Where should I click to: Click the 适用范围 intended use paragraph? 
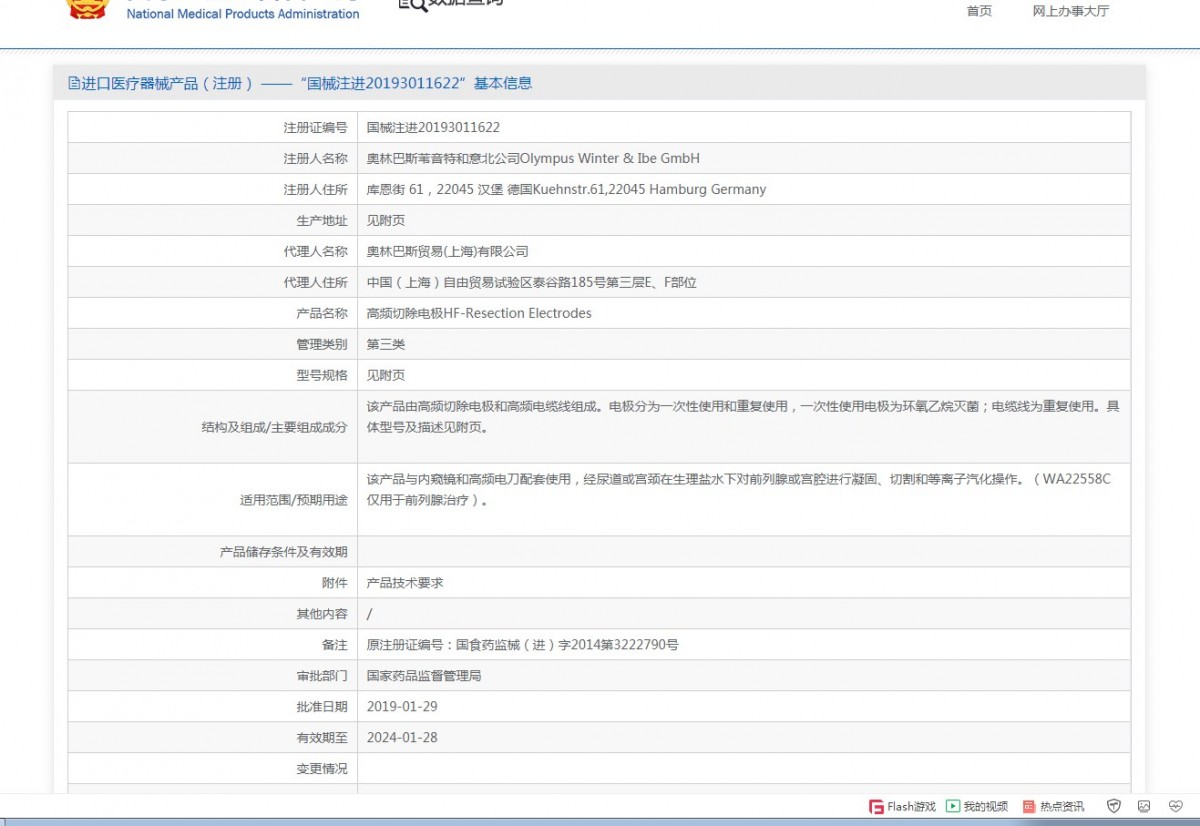pyautogui.click(x=739, y=490)
